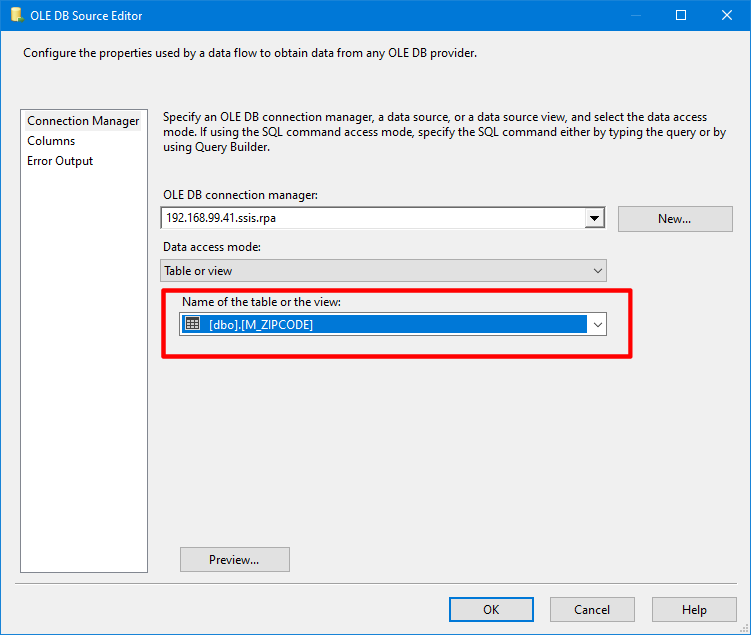Click the Cancel button

pos(592,610)
